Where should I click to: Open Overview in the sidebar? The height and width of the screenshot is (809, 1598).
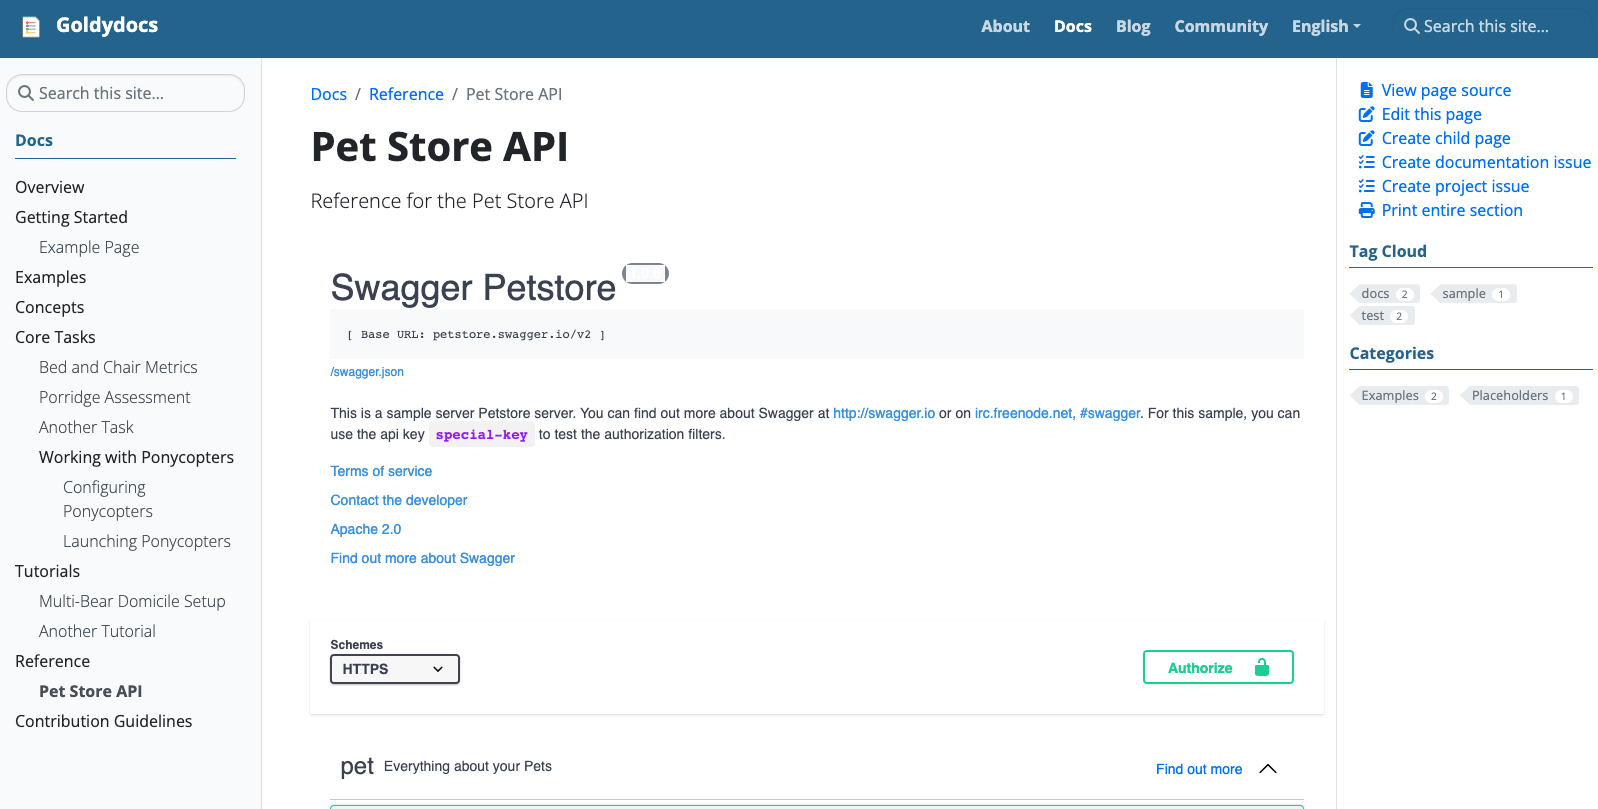50,187
